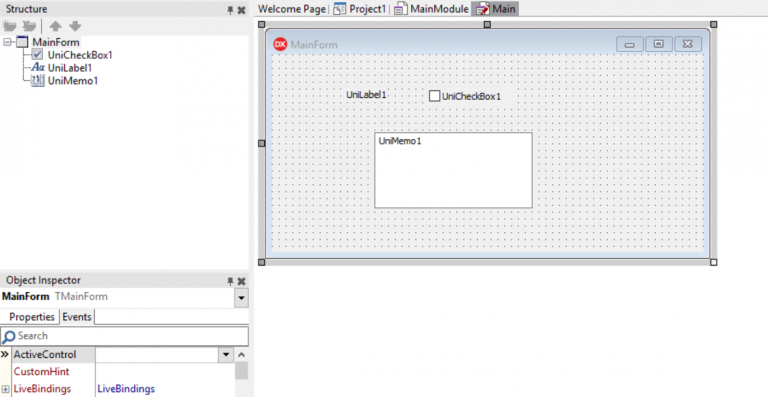Click the move down arrow in Structure toolbar

pyautogui.click(x=75, y=26)
